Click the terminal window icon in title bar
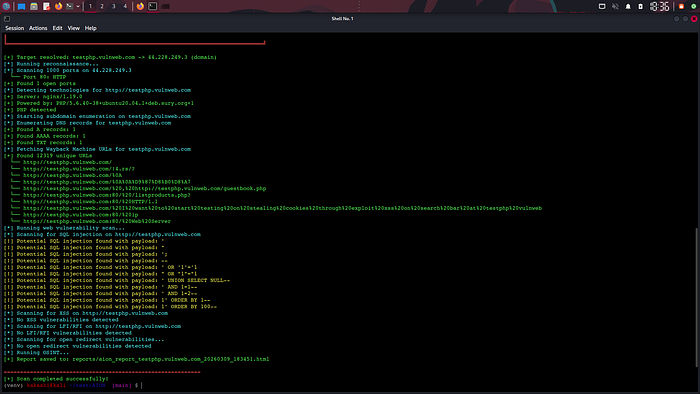The width and height of the screenshot is (700, 394). pyautogui.click(x=7, y=19)
